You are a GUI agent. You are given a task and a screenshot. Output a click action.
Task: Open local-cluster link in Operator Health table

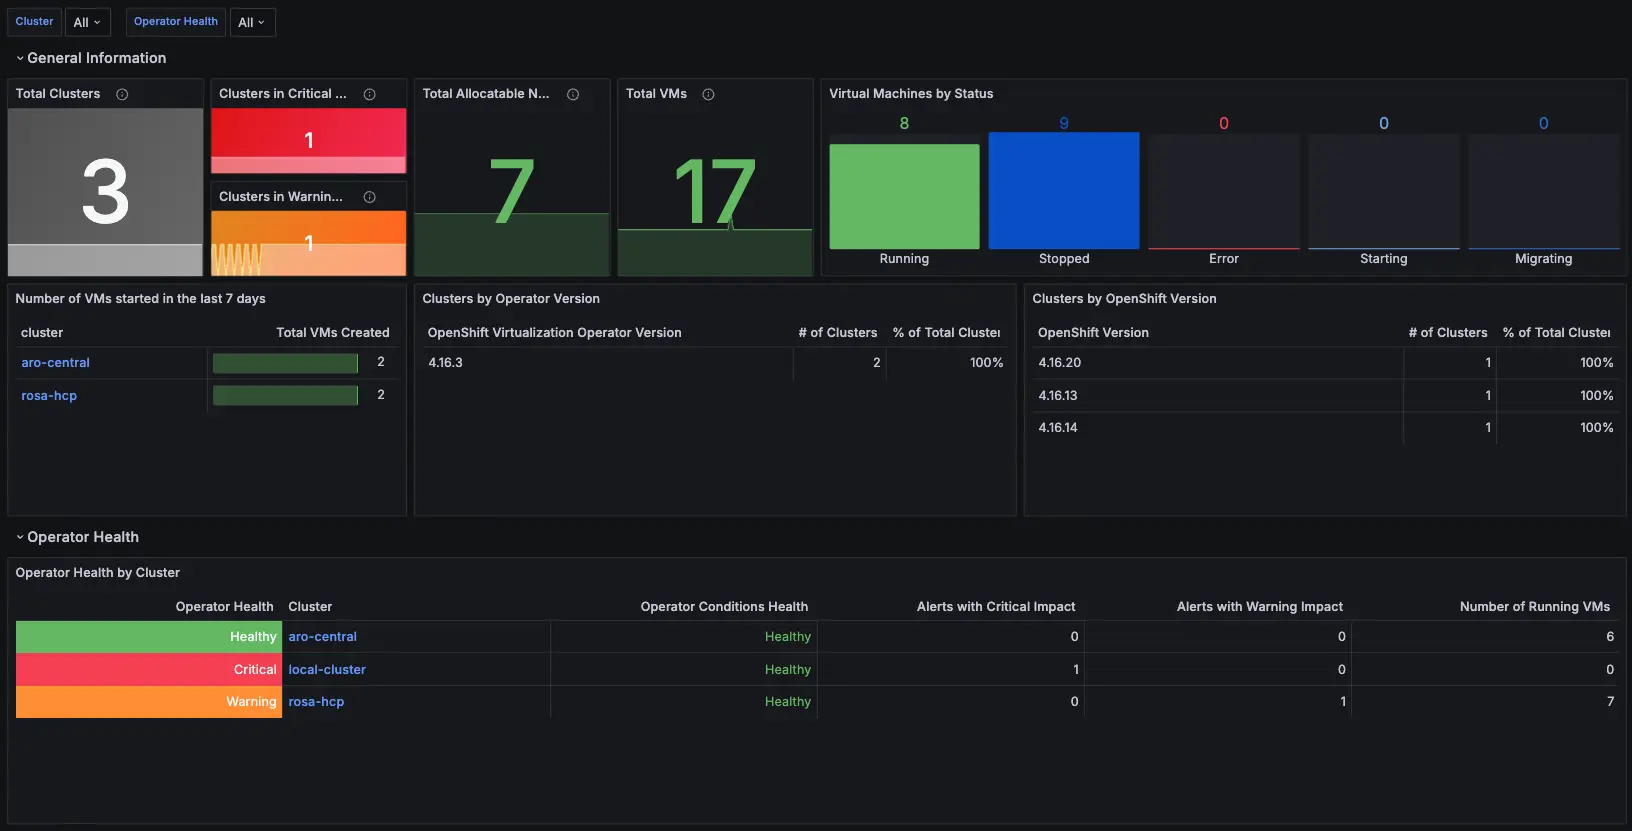(327, 670)
